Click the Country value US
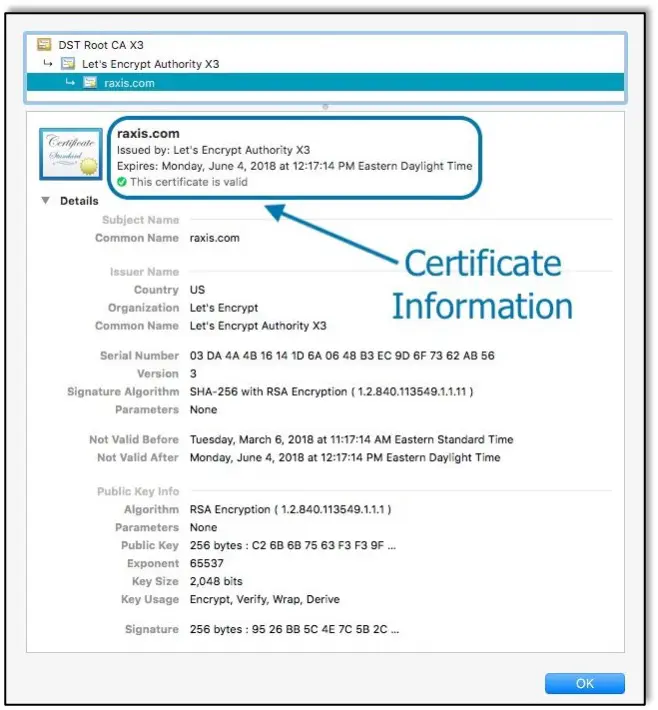The image size is (658, 710). [197, 290]
